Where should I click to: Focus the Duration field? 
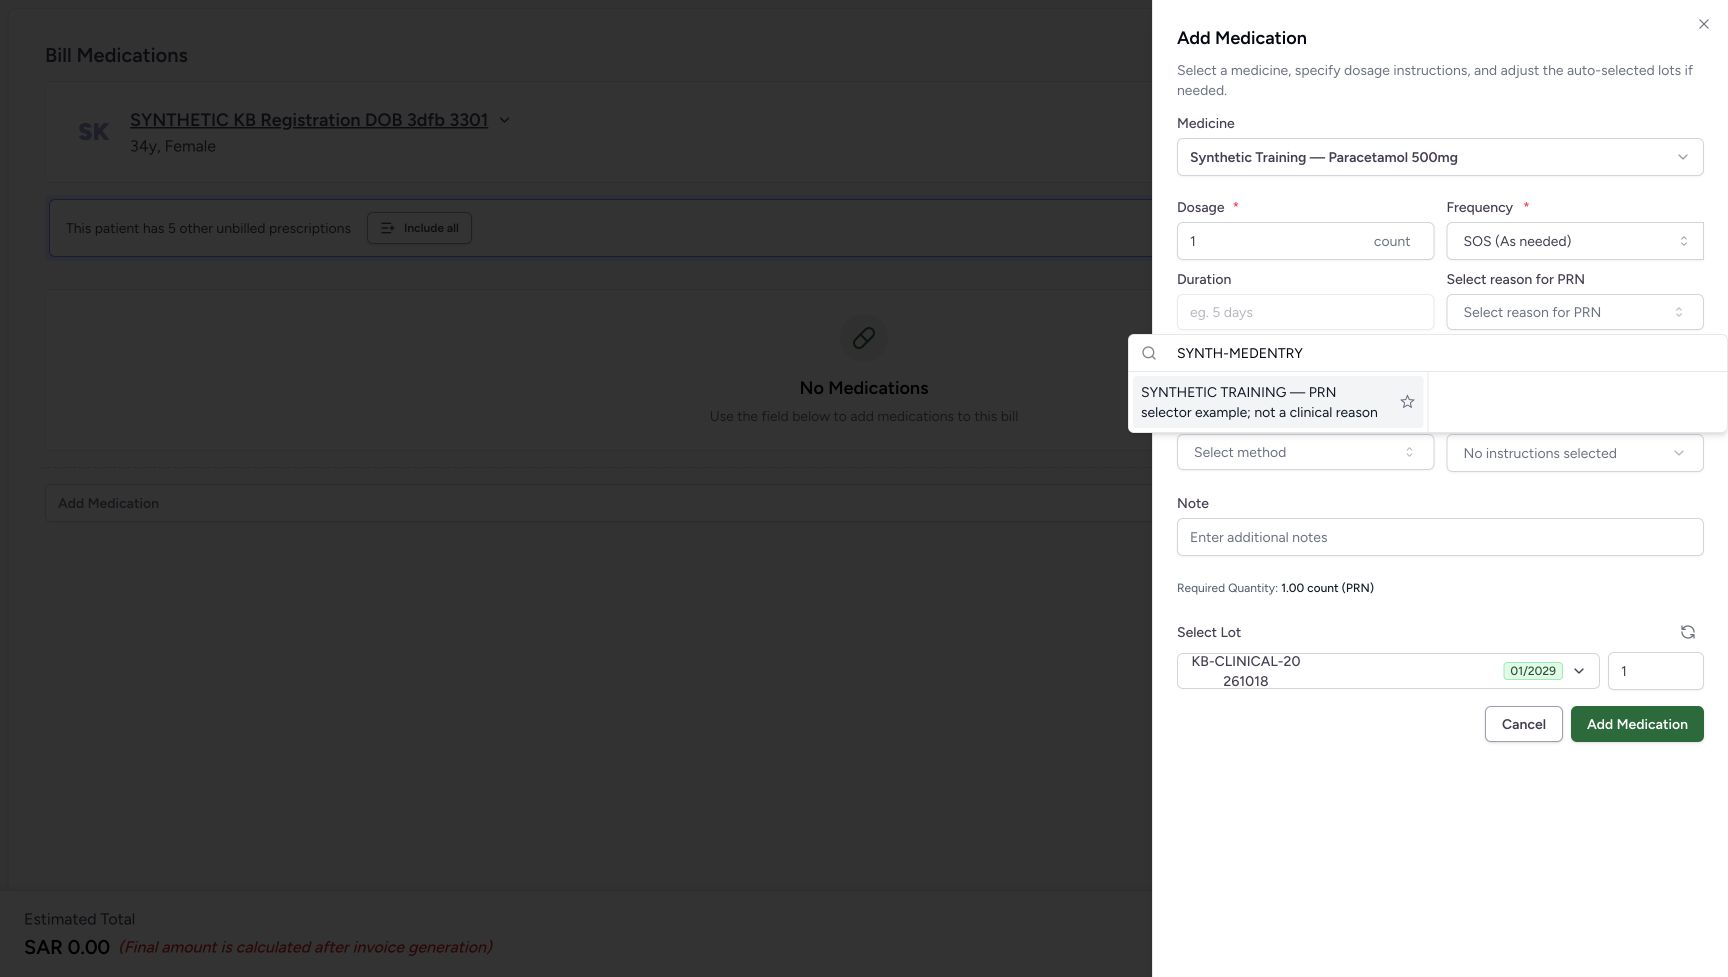[x=1305, y=312]
